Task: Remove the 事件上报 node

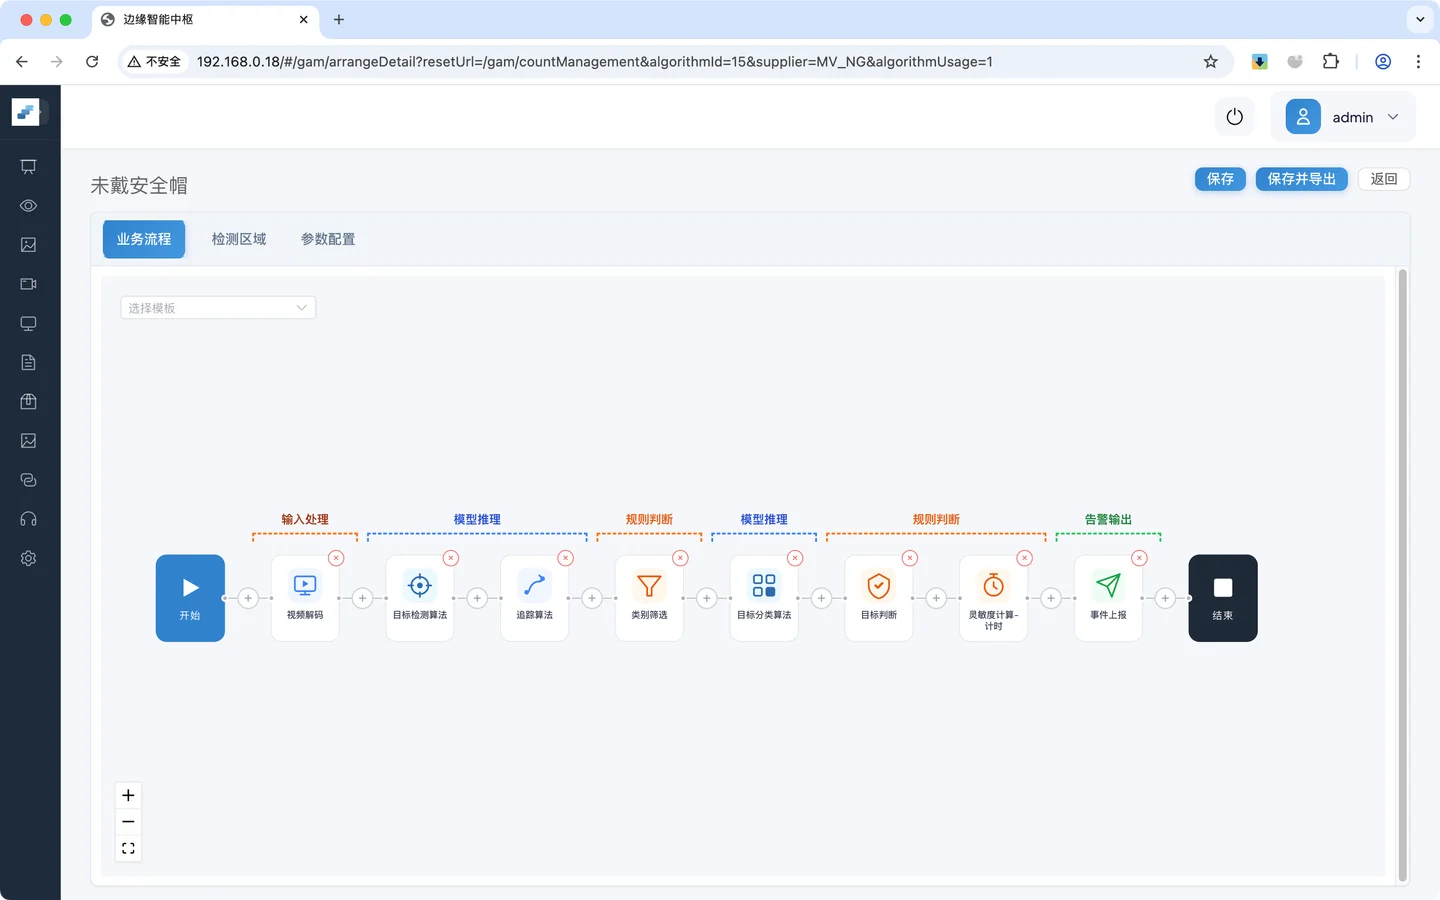Action: click(1139, 558)
